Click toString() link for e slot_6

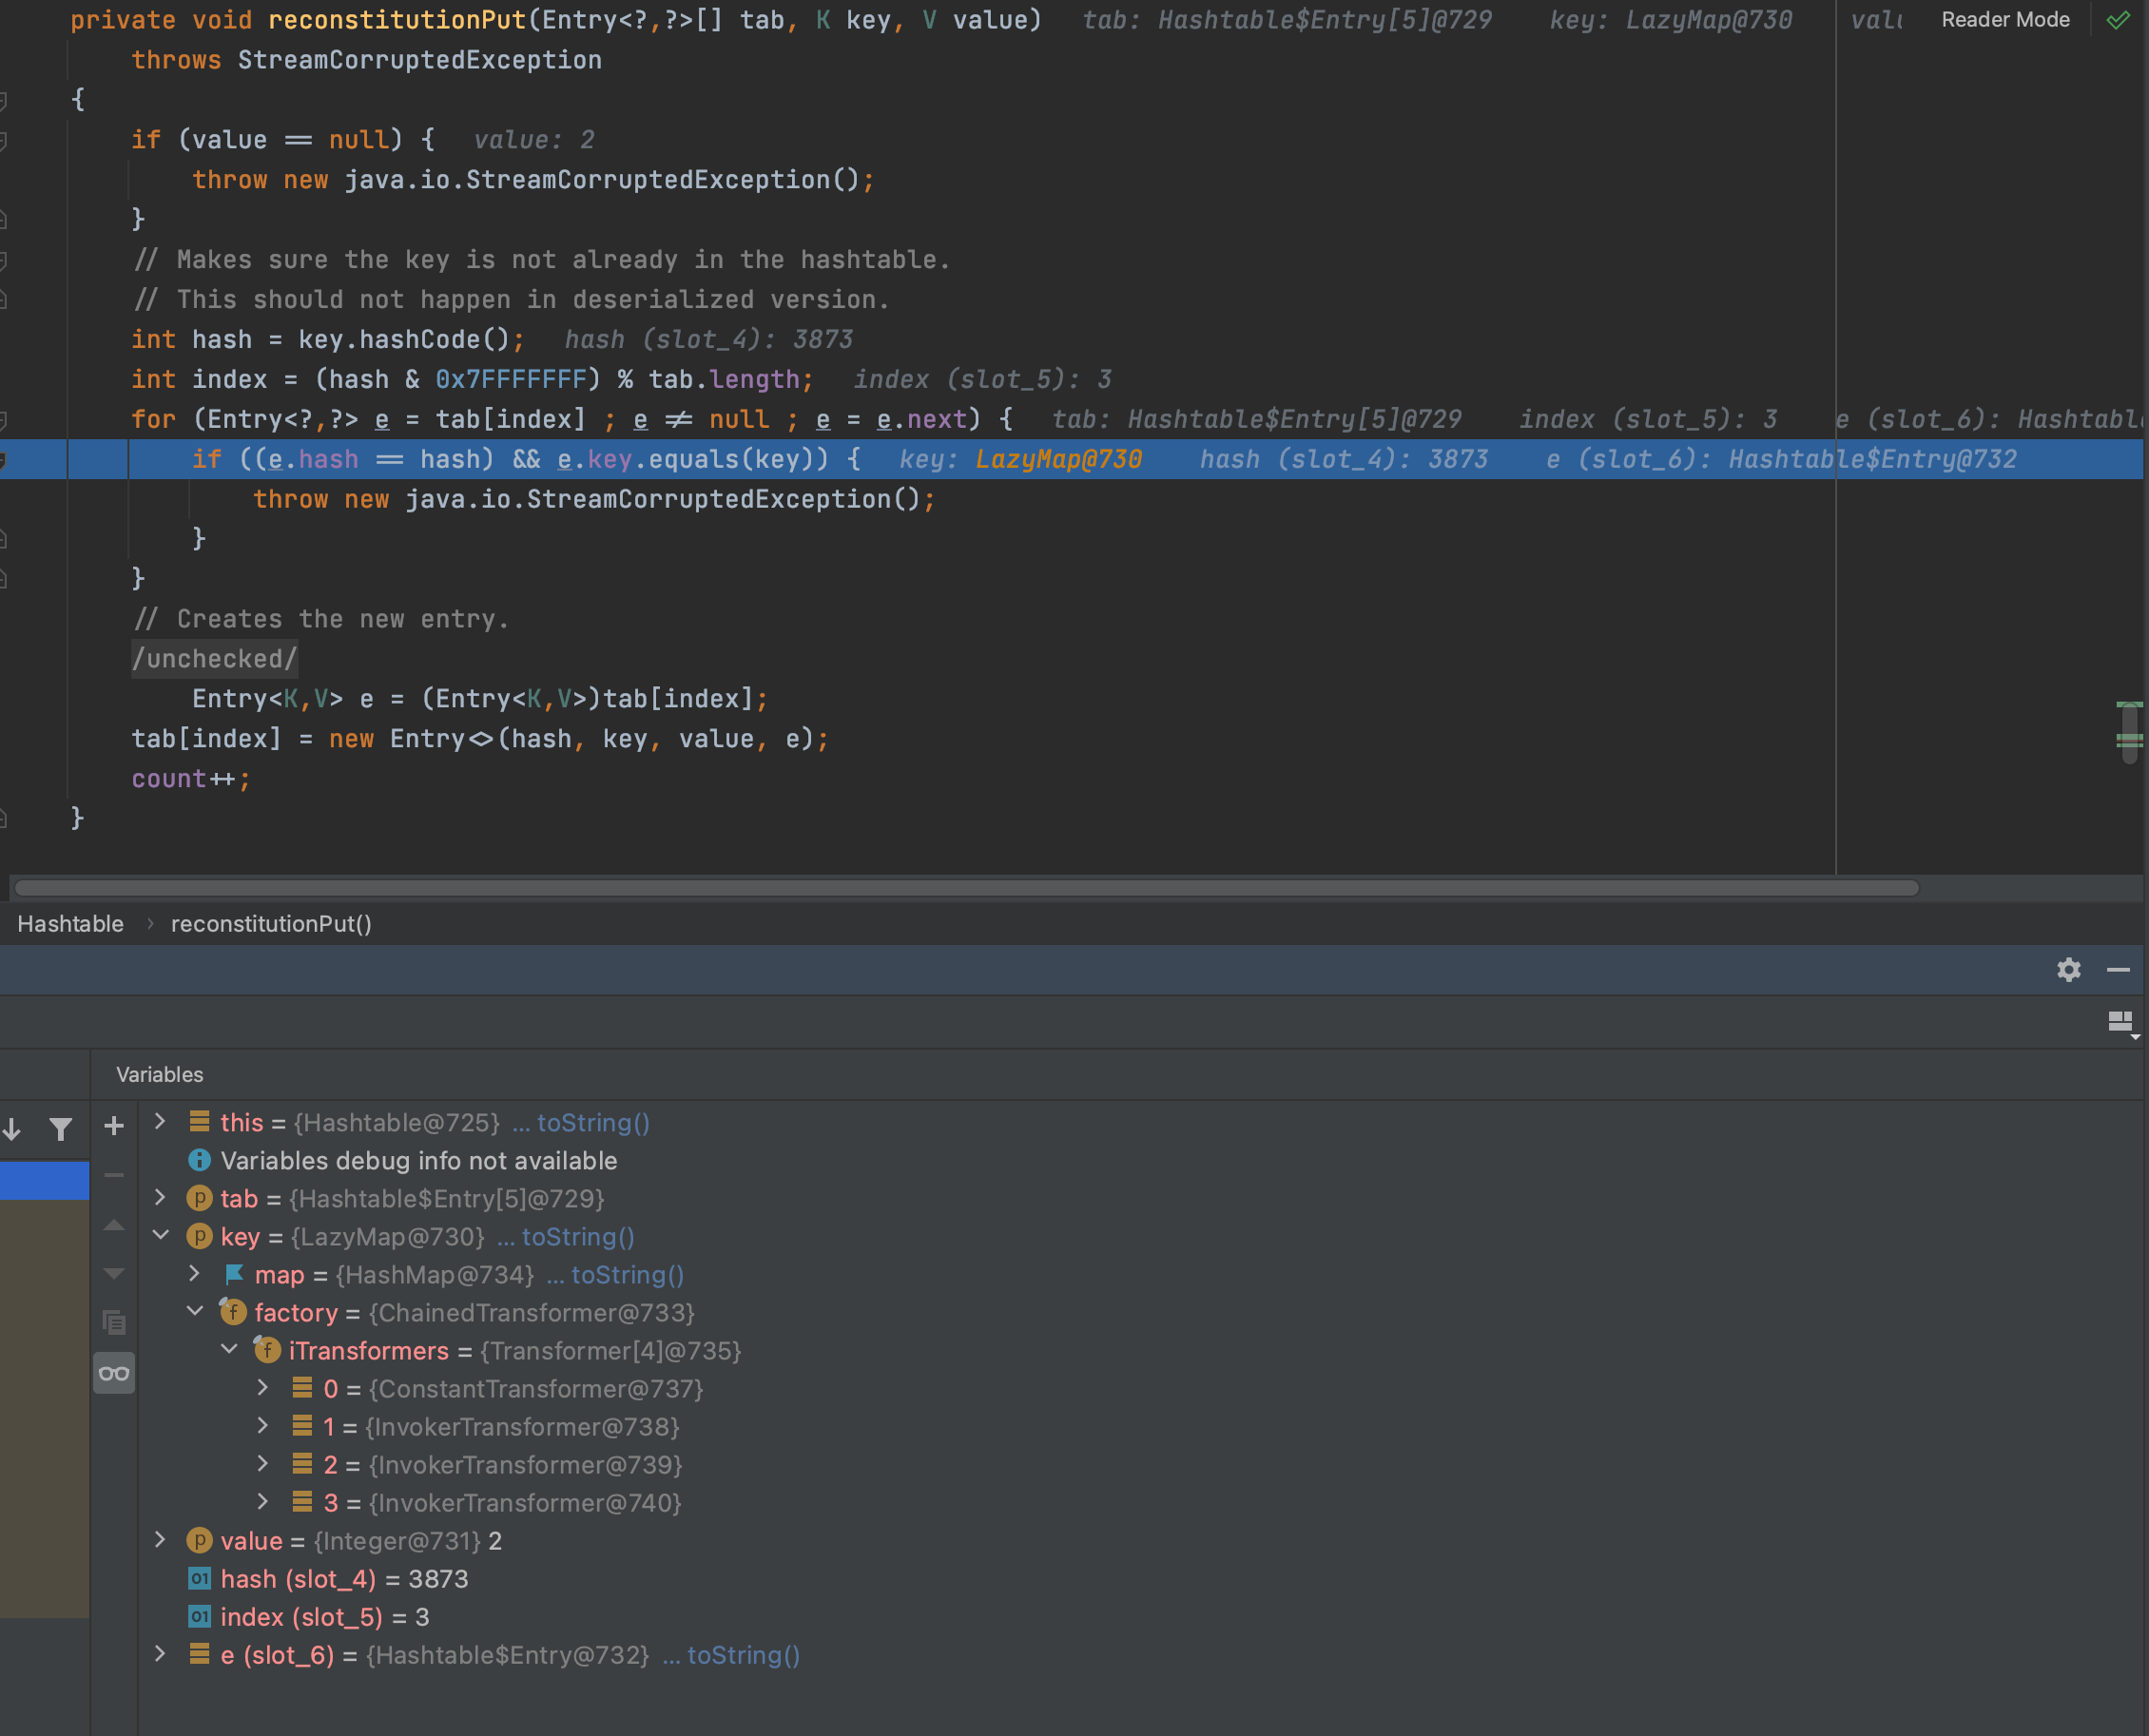point(743,1654)
